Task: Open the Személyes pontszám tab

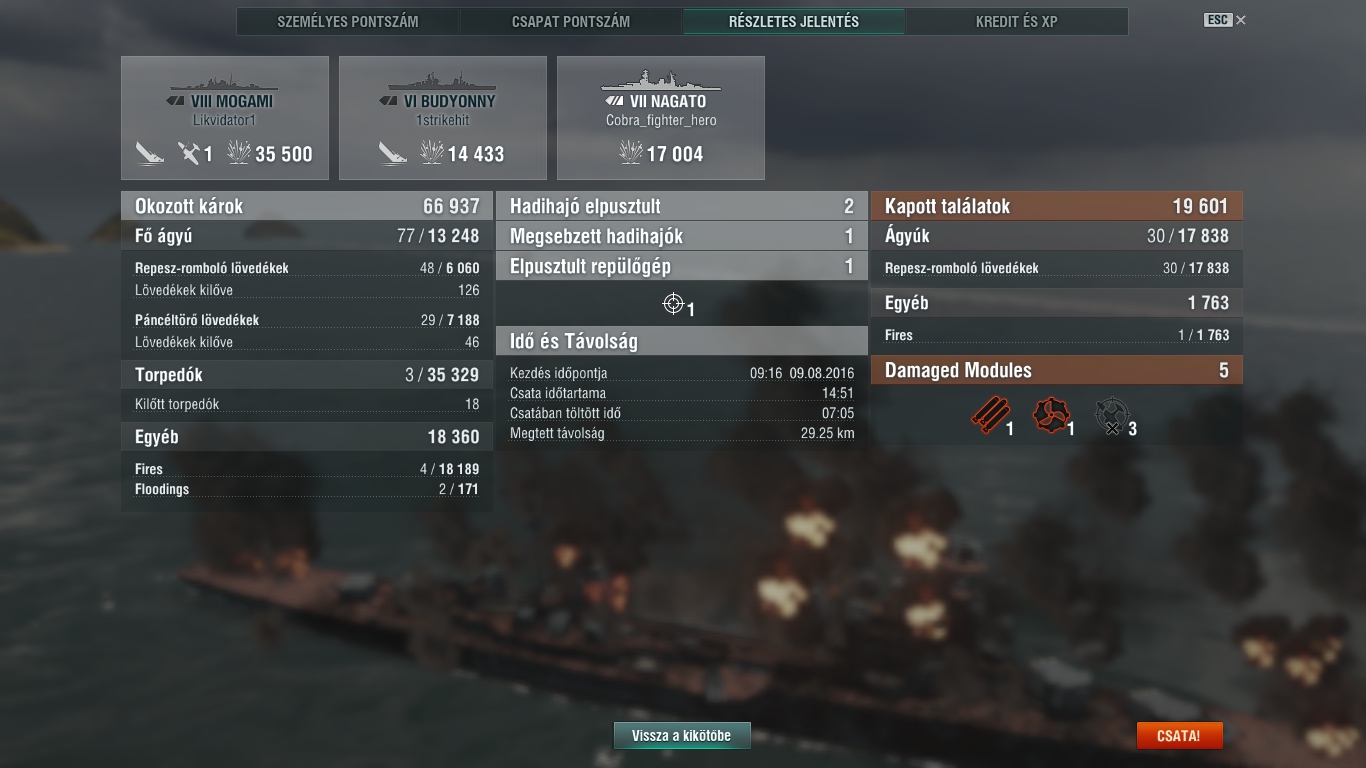Action: (348, 21)
